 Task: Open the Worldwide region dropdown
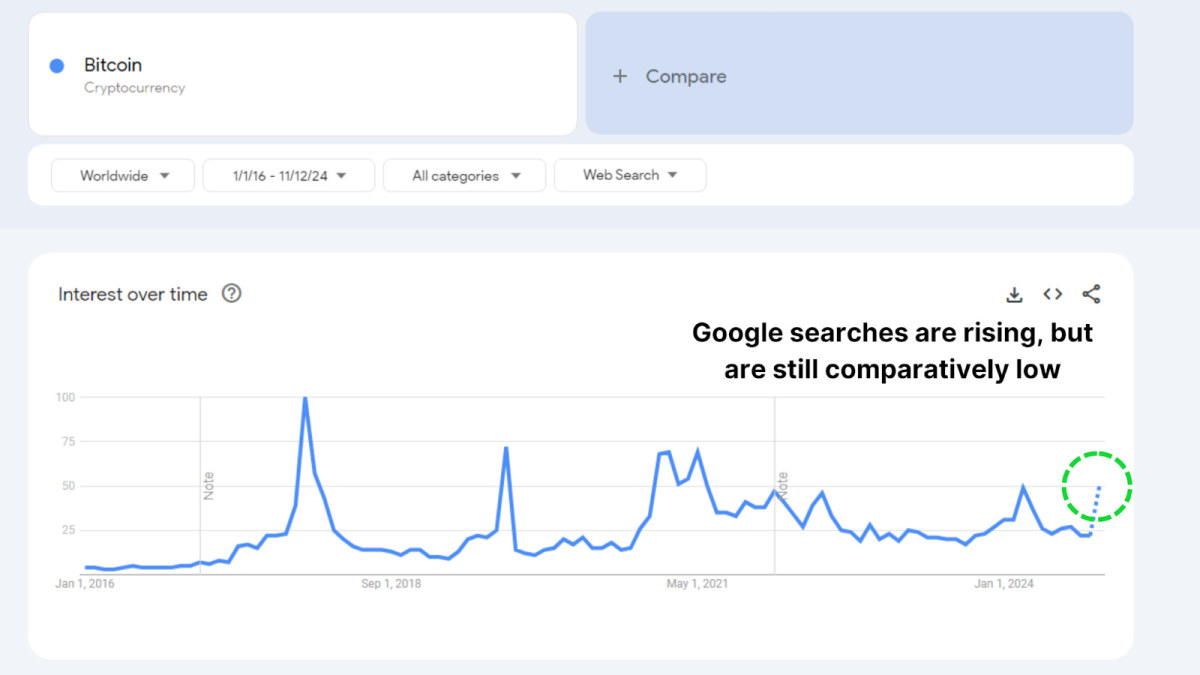(123, 176)
